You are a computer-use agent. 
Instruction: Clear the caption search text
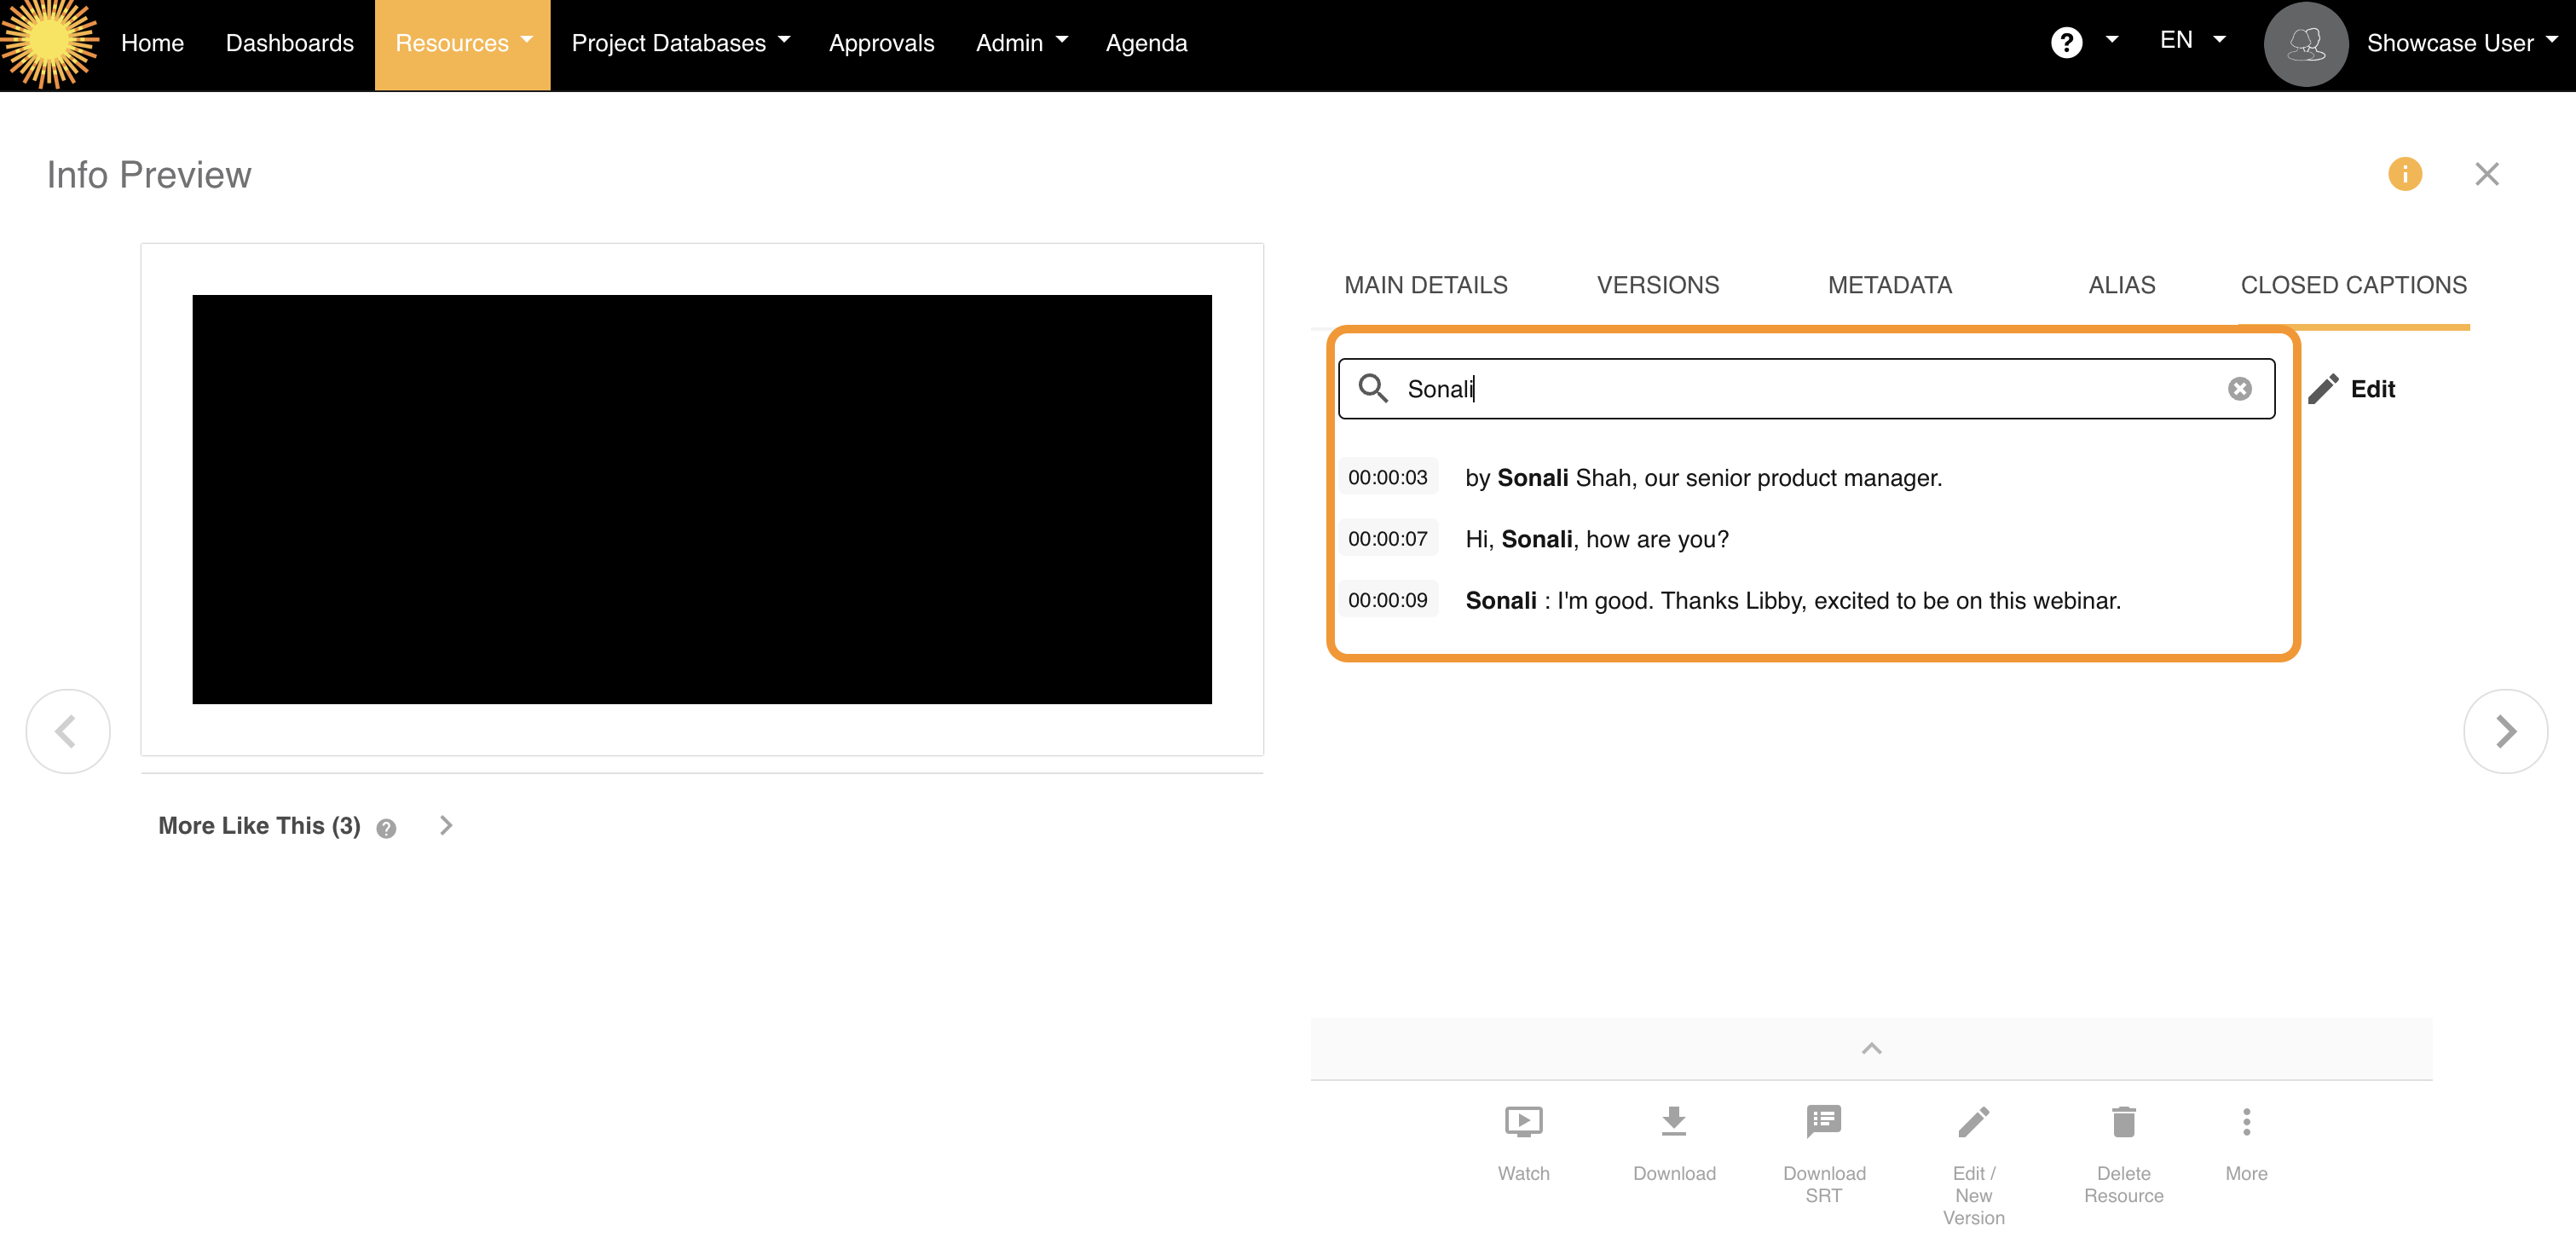pos(2239,389)
